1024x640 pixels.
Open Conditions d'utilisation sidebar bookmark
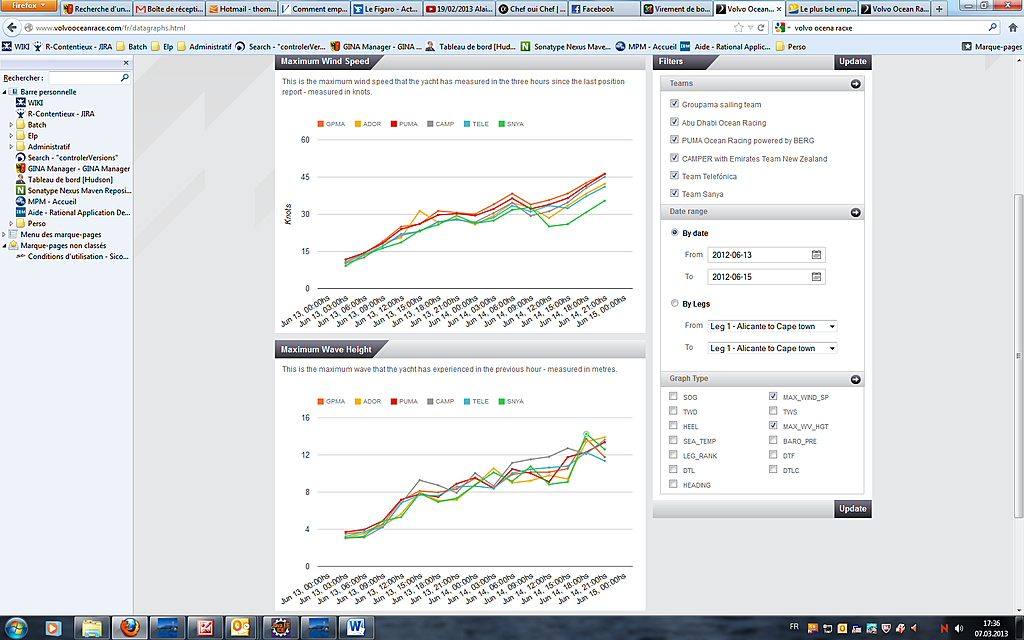pos(72,257)
